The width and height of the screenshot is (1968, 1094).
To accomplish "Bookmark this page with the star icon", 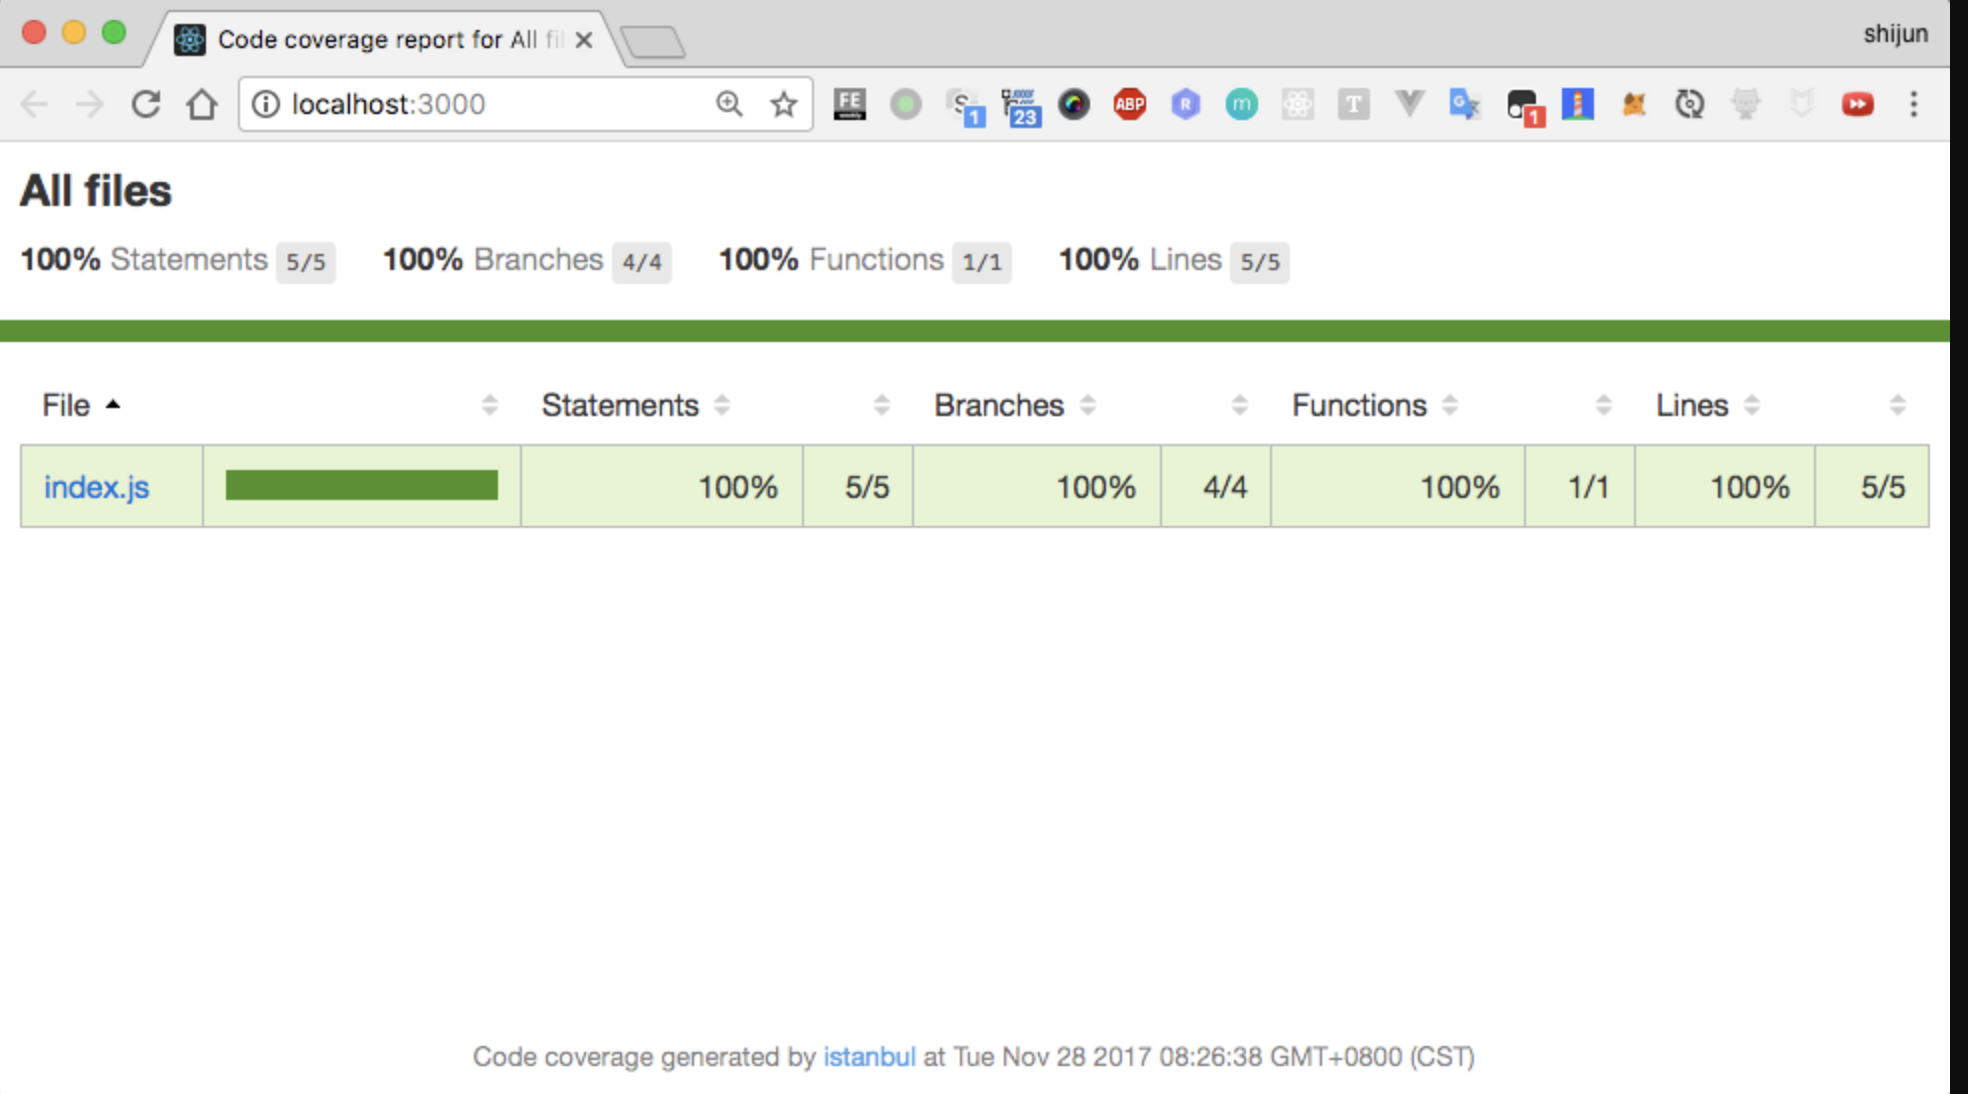I will pos(784,104).
